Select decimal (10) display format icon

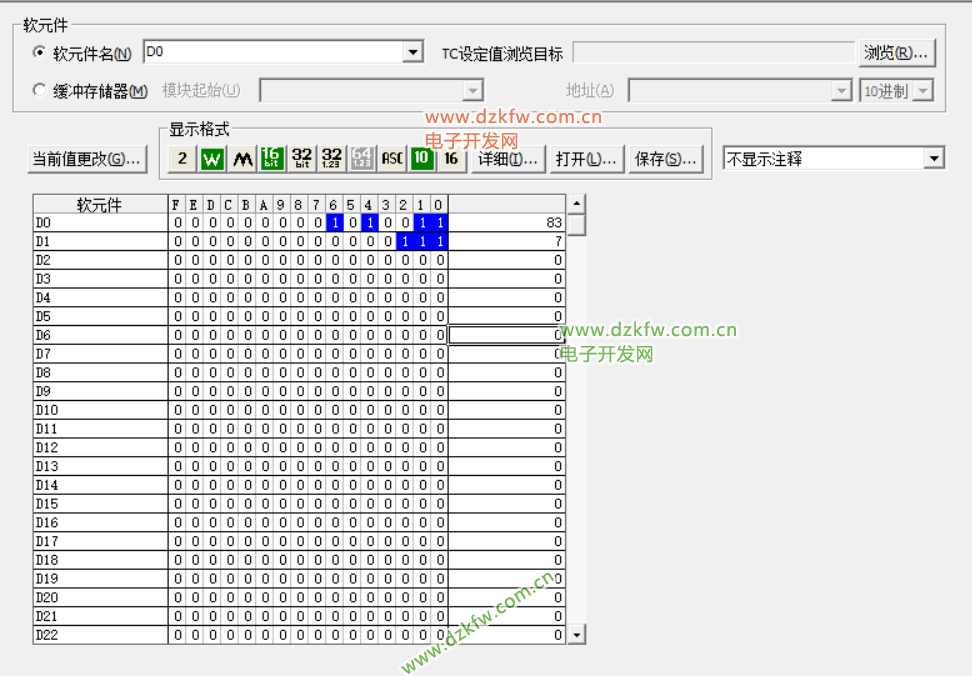point(422,159)
